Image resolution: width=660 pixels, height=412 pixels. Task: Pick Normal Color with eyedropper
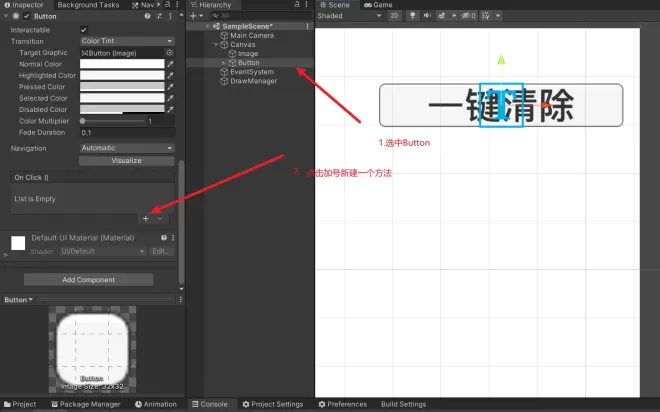[x=170, y=64]
